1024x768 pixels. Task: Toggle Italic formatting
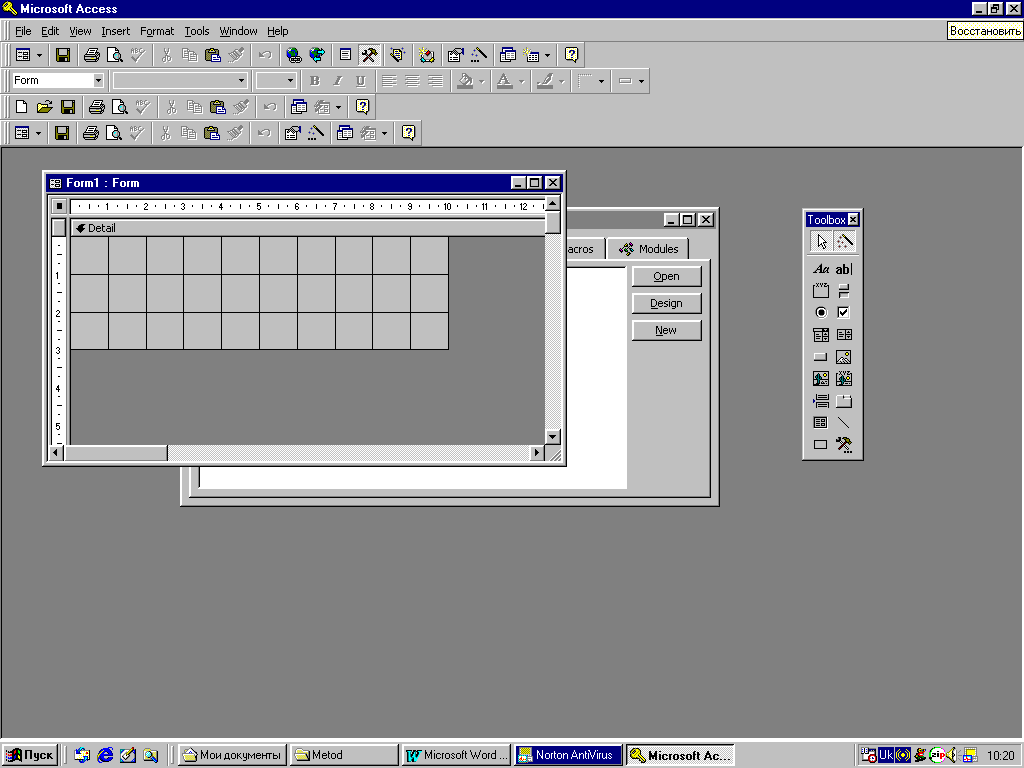pyautogui.click(x=338, y=81)
